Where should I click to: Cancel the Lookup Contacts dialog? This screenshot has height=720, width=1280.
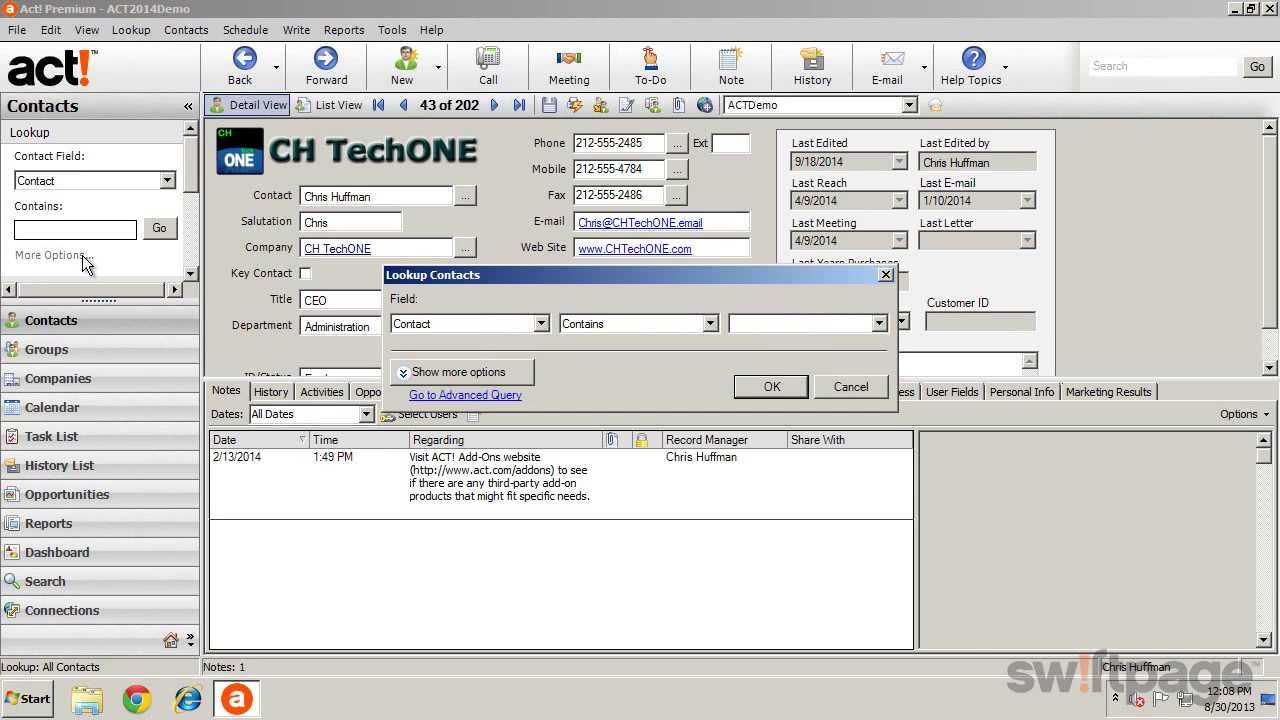coord(851,387)
